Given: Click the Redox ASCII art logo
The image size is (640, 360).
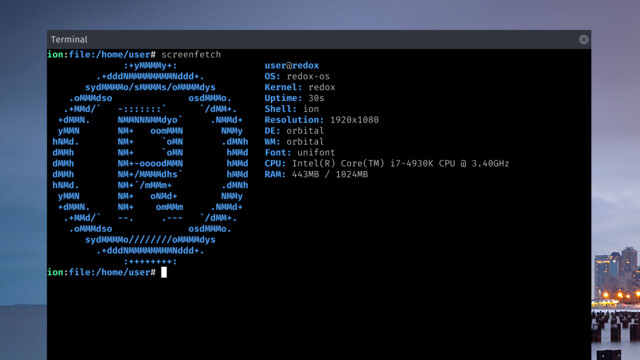Looking at the screenshot, I should pos(150,163).
